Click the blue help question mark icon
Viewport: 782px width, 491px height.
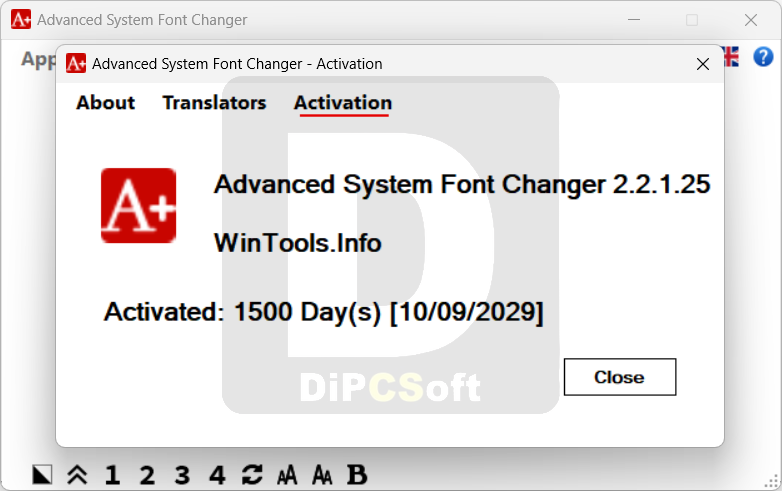click(x=763, y=56)
